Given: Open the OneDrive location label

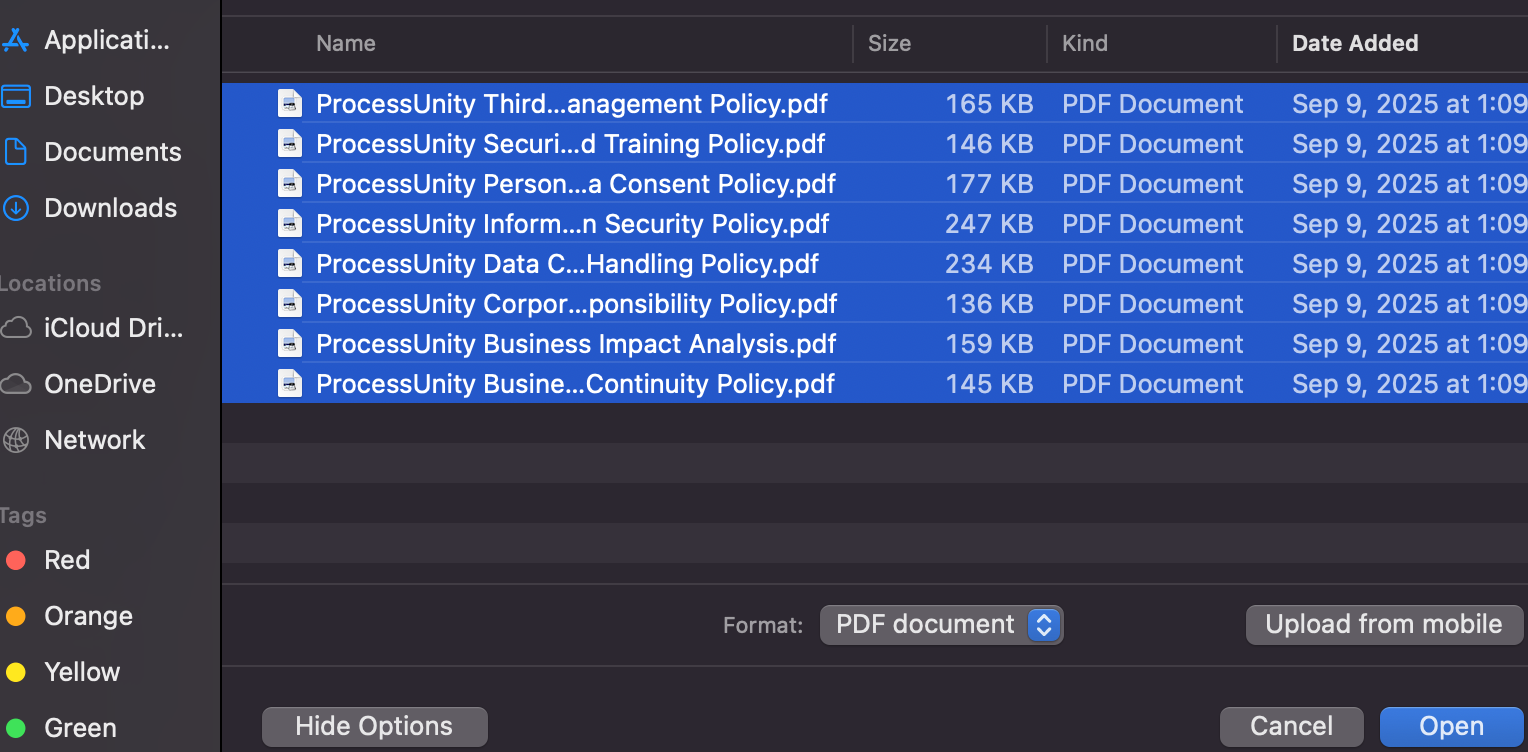Looking at the screenshot, I should (x=100, y=384).
